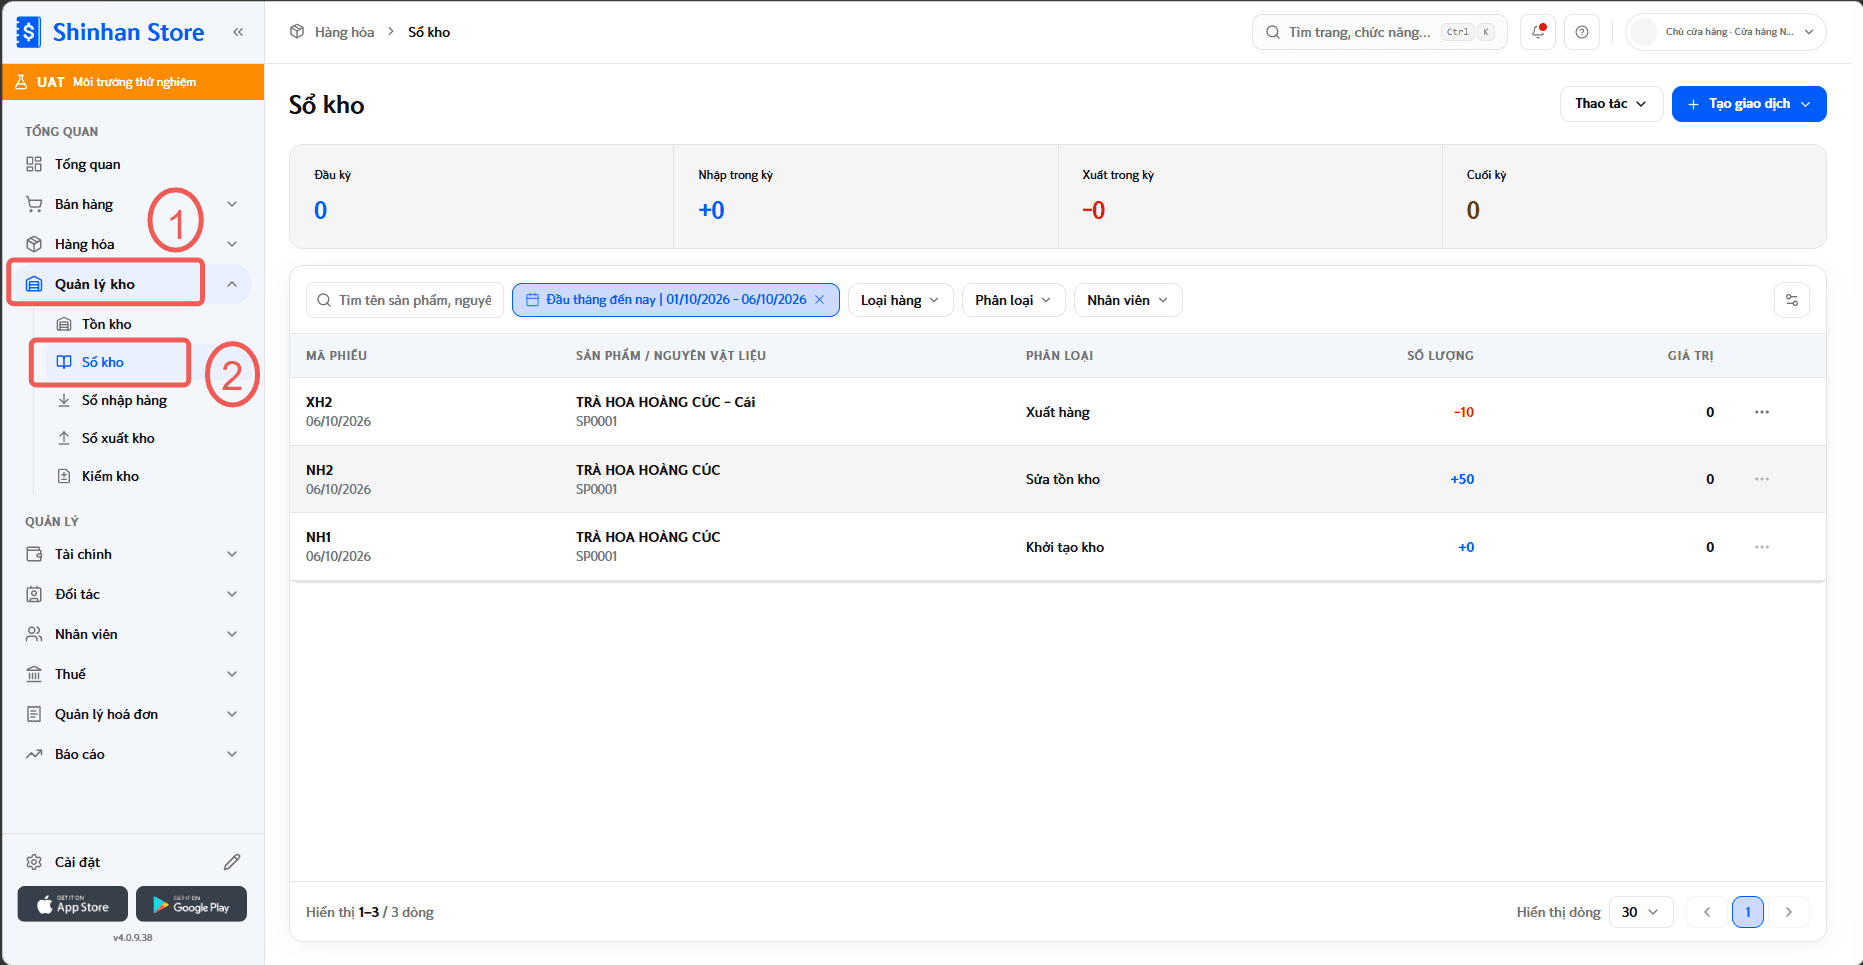Screen dimensions: 1863x965
Task: Clear the date range filter chip
Action: [x=820, y=300]
